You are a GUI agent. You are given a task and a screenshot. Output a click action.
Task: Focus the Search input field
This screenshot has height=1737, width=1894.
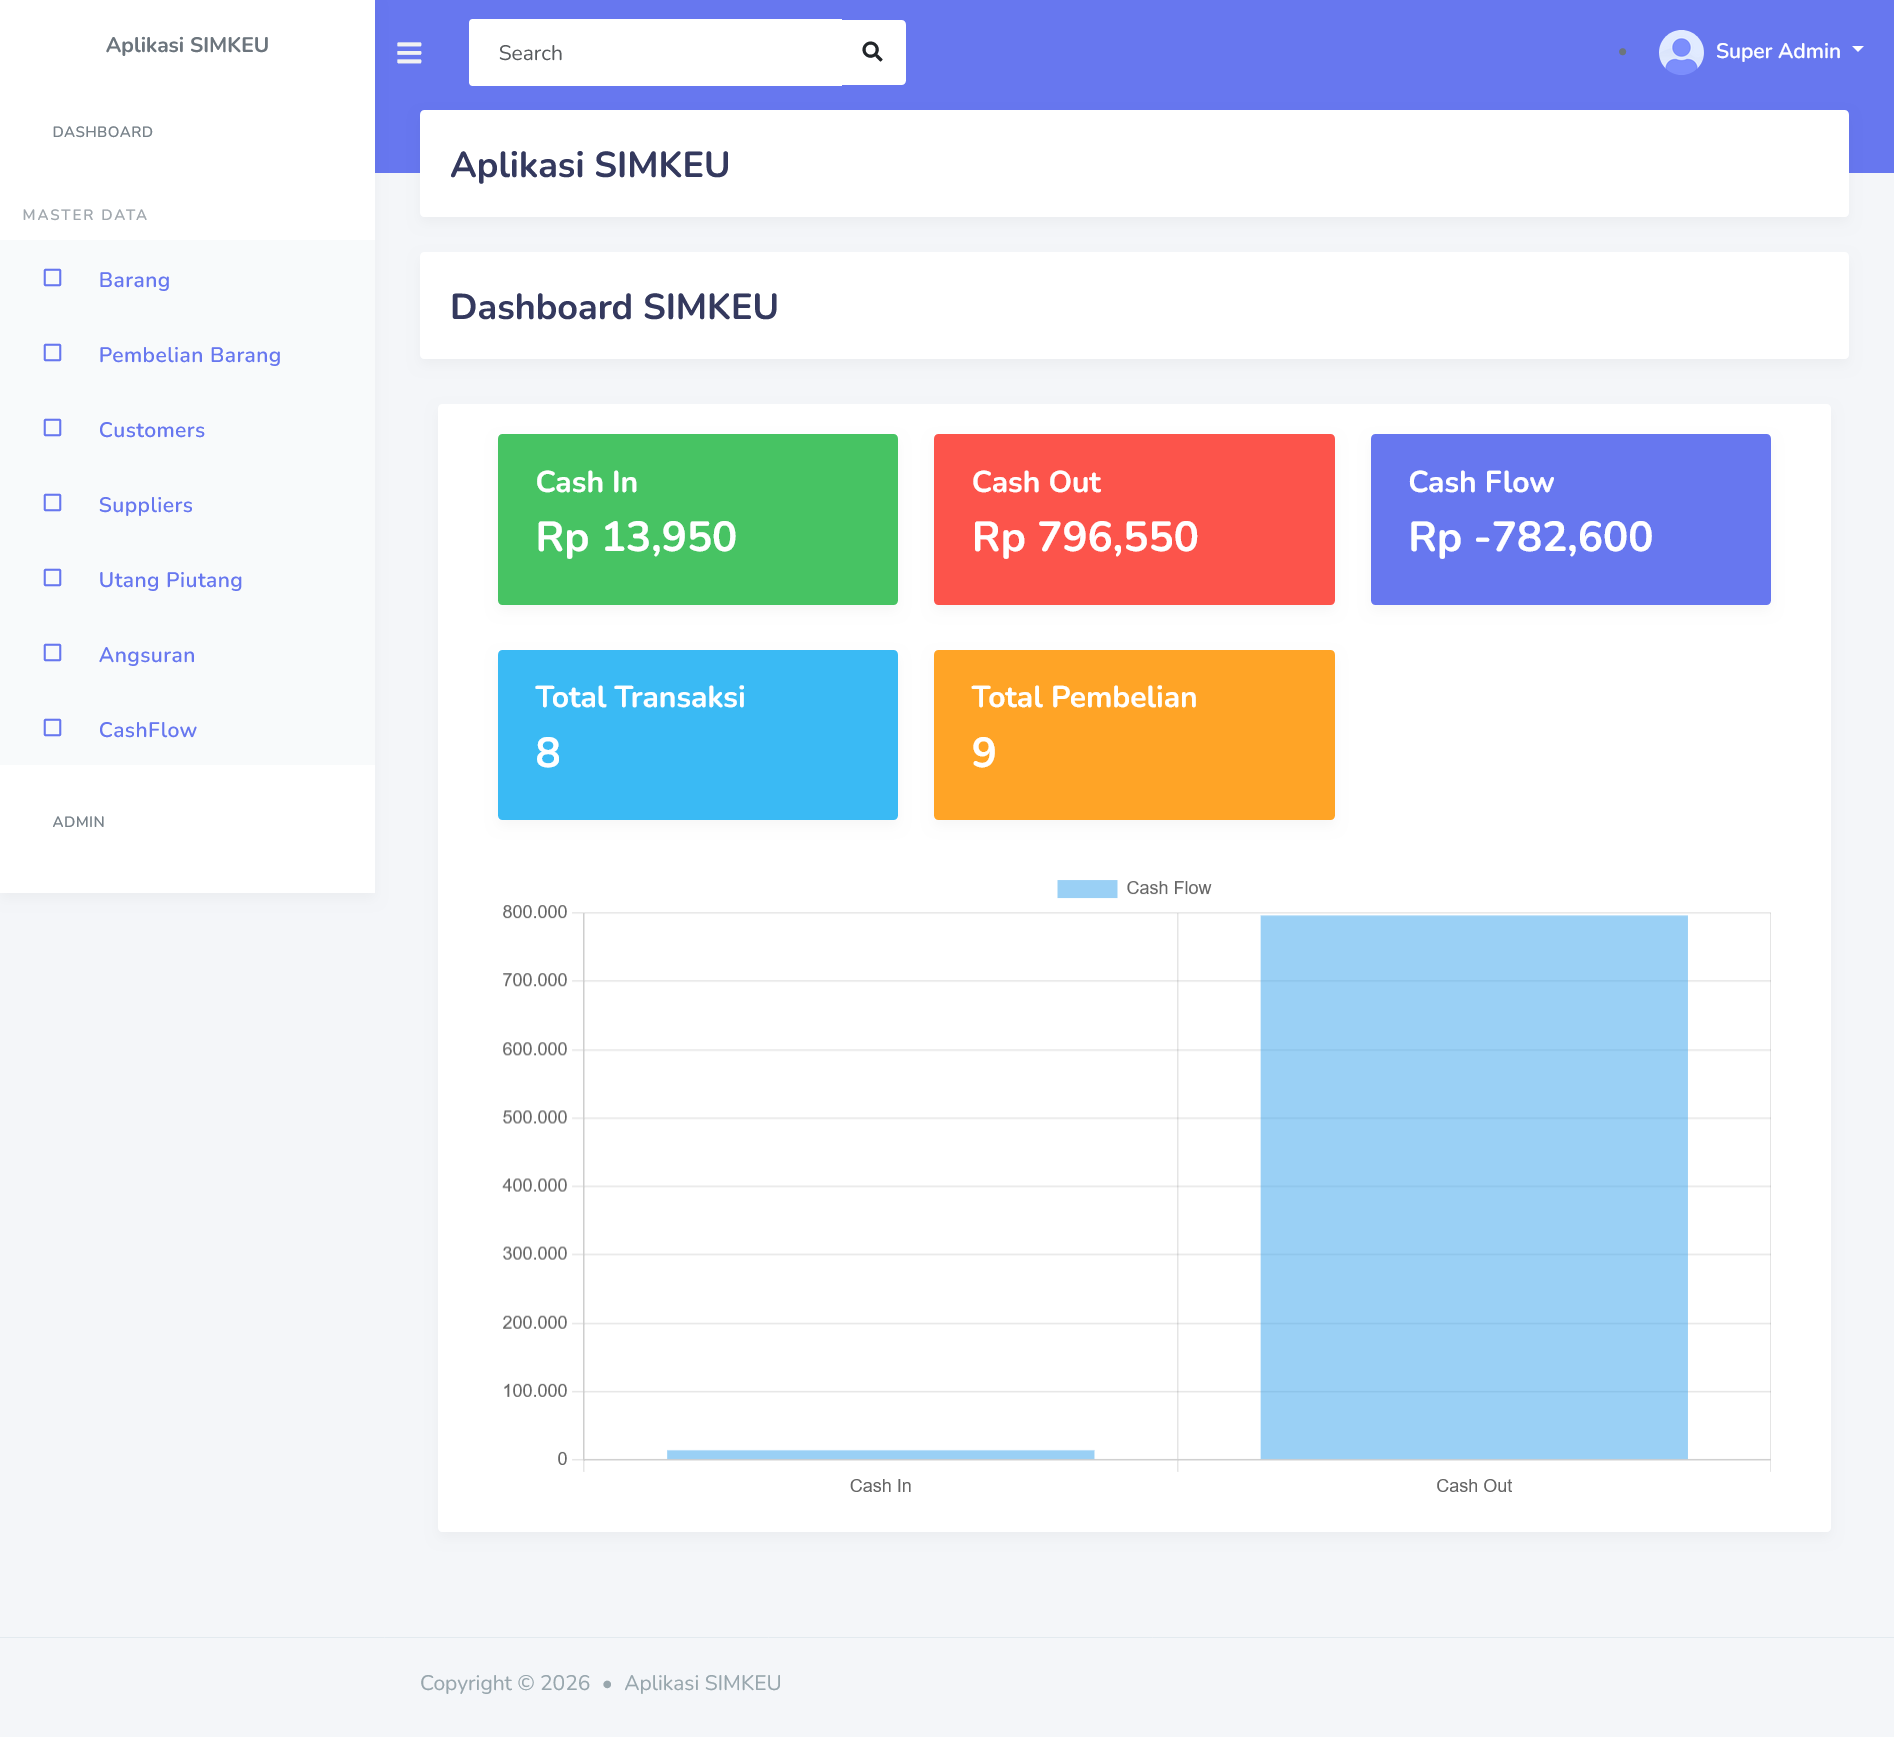coord(655,53)
